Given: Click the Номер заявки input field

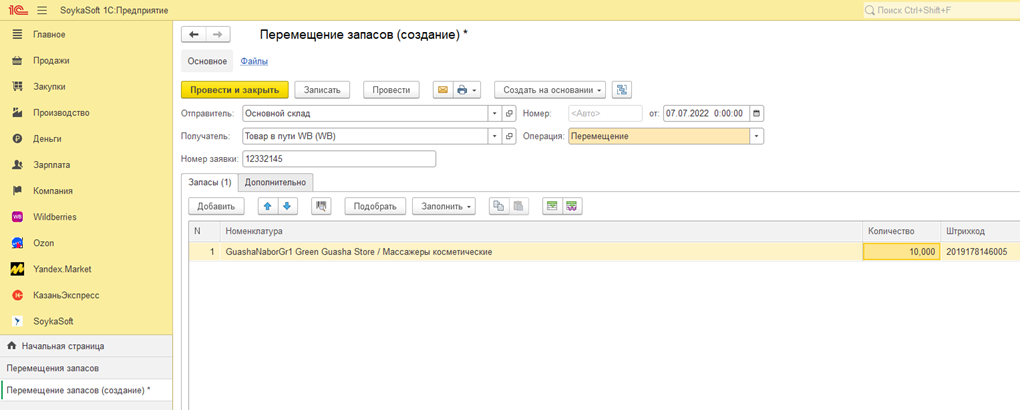Looking at the screenshot, I should tap(338, 159).
